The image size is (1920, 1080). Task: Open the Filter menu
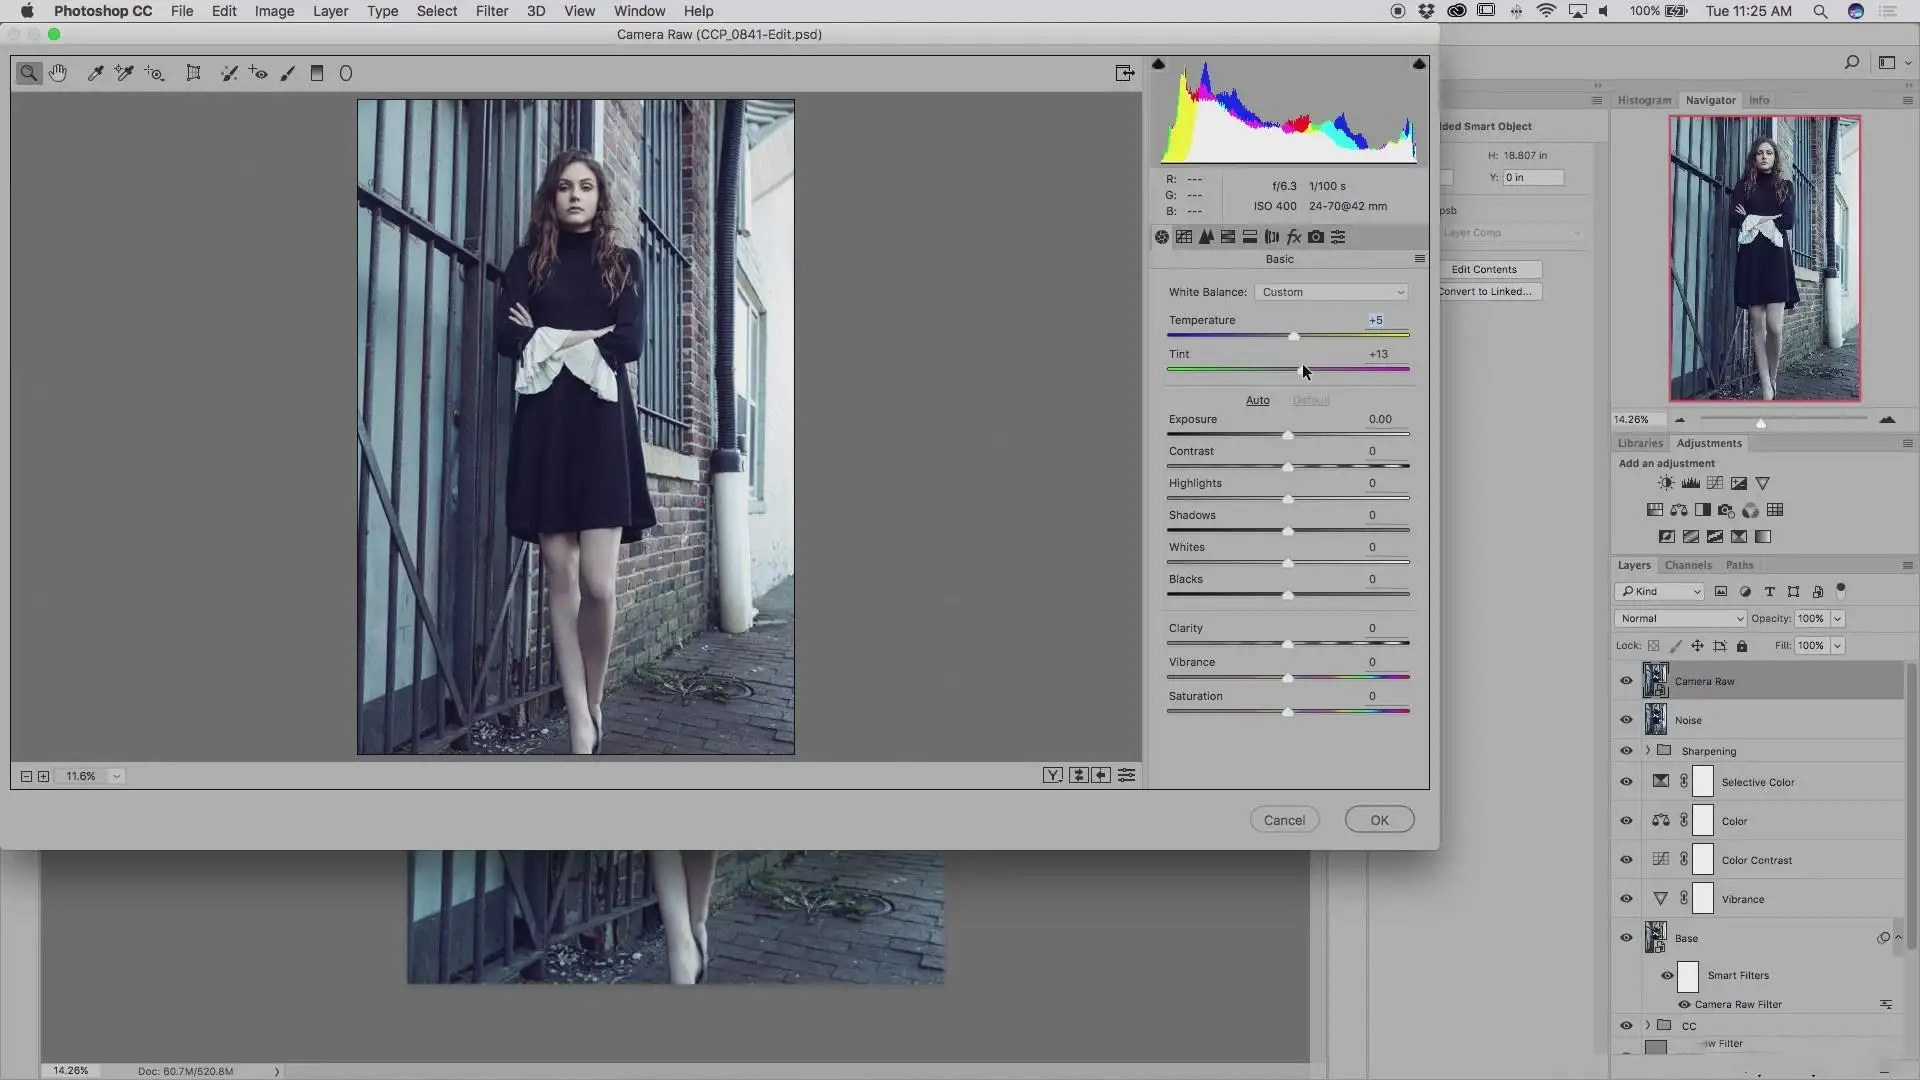click(x=492, y=11)
